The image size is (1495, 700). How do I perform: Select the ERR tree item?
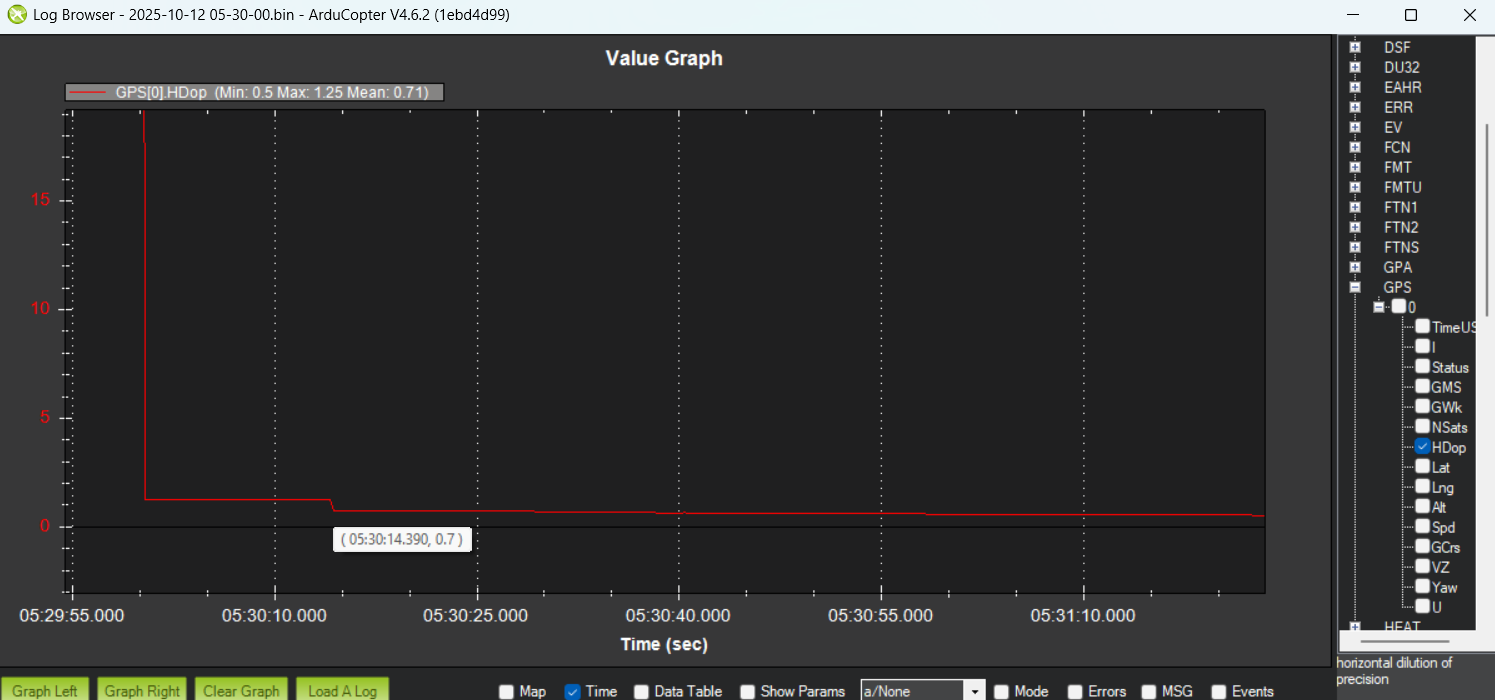(x=1398, y=107)
